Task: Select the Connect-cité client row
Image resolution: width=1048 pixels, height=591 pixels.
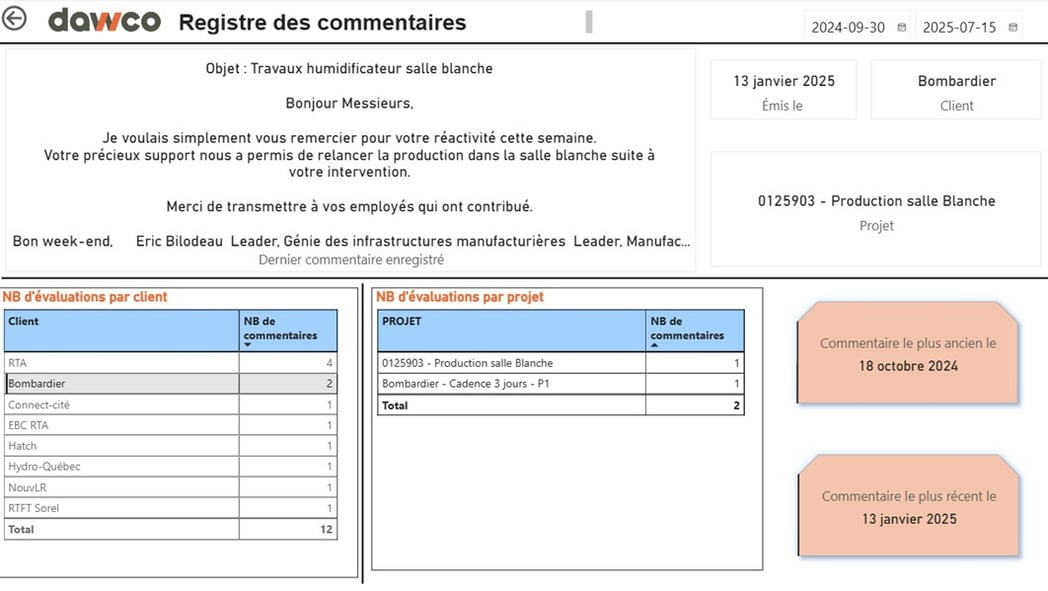Action: click(170, 404)
